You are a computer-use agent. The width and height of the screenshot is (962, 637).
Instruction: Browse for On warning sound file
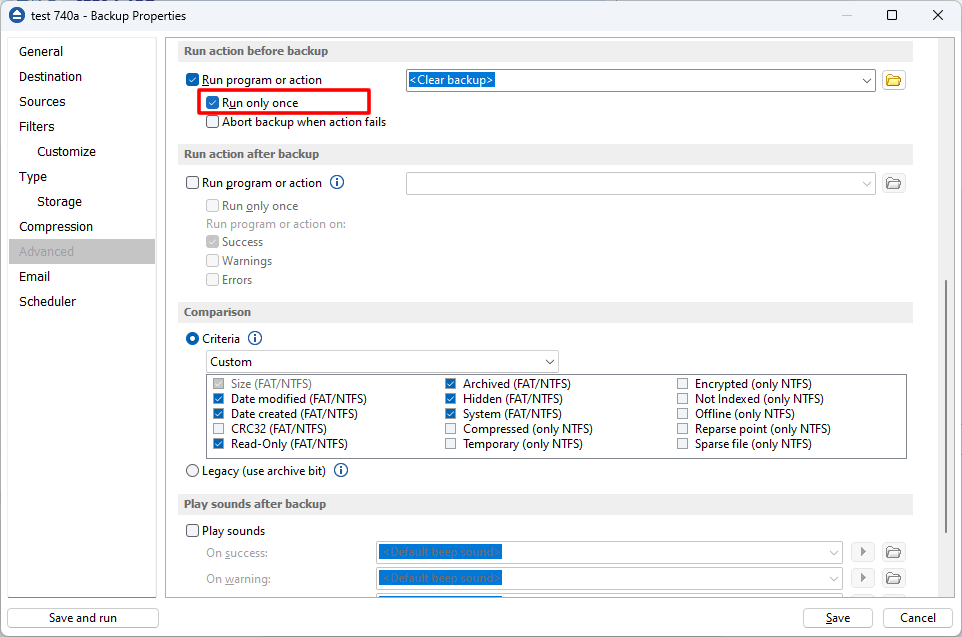(x=894, y=578)
